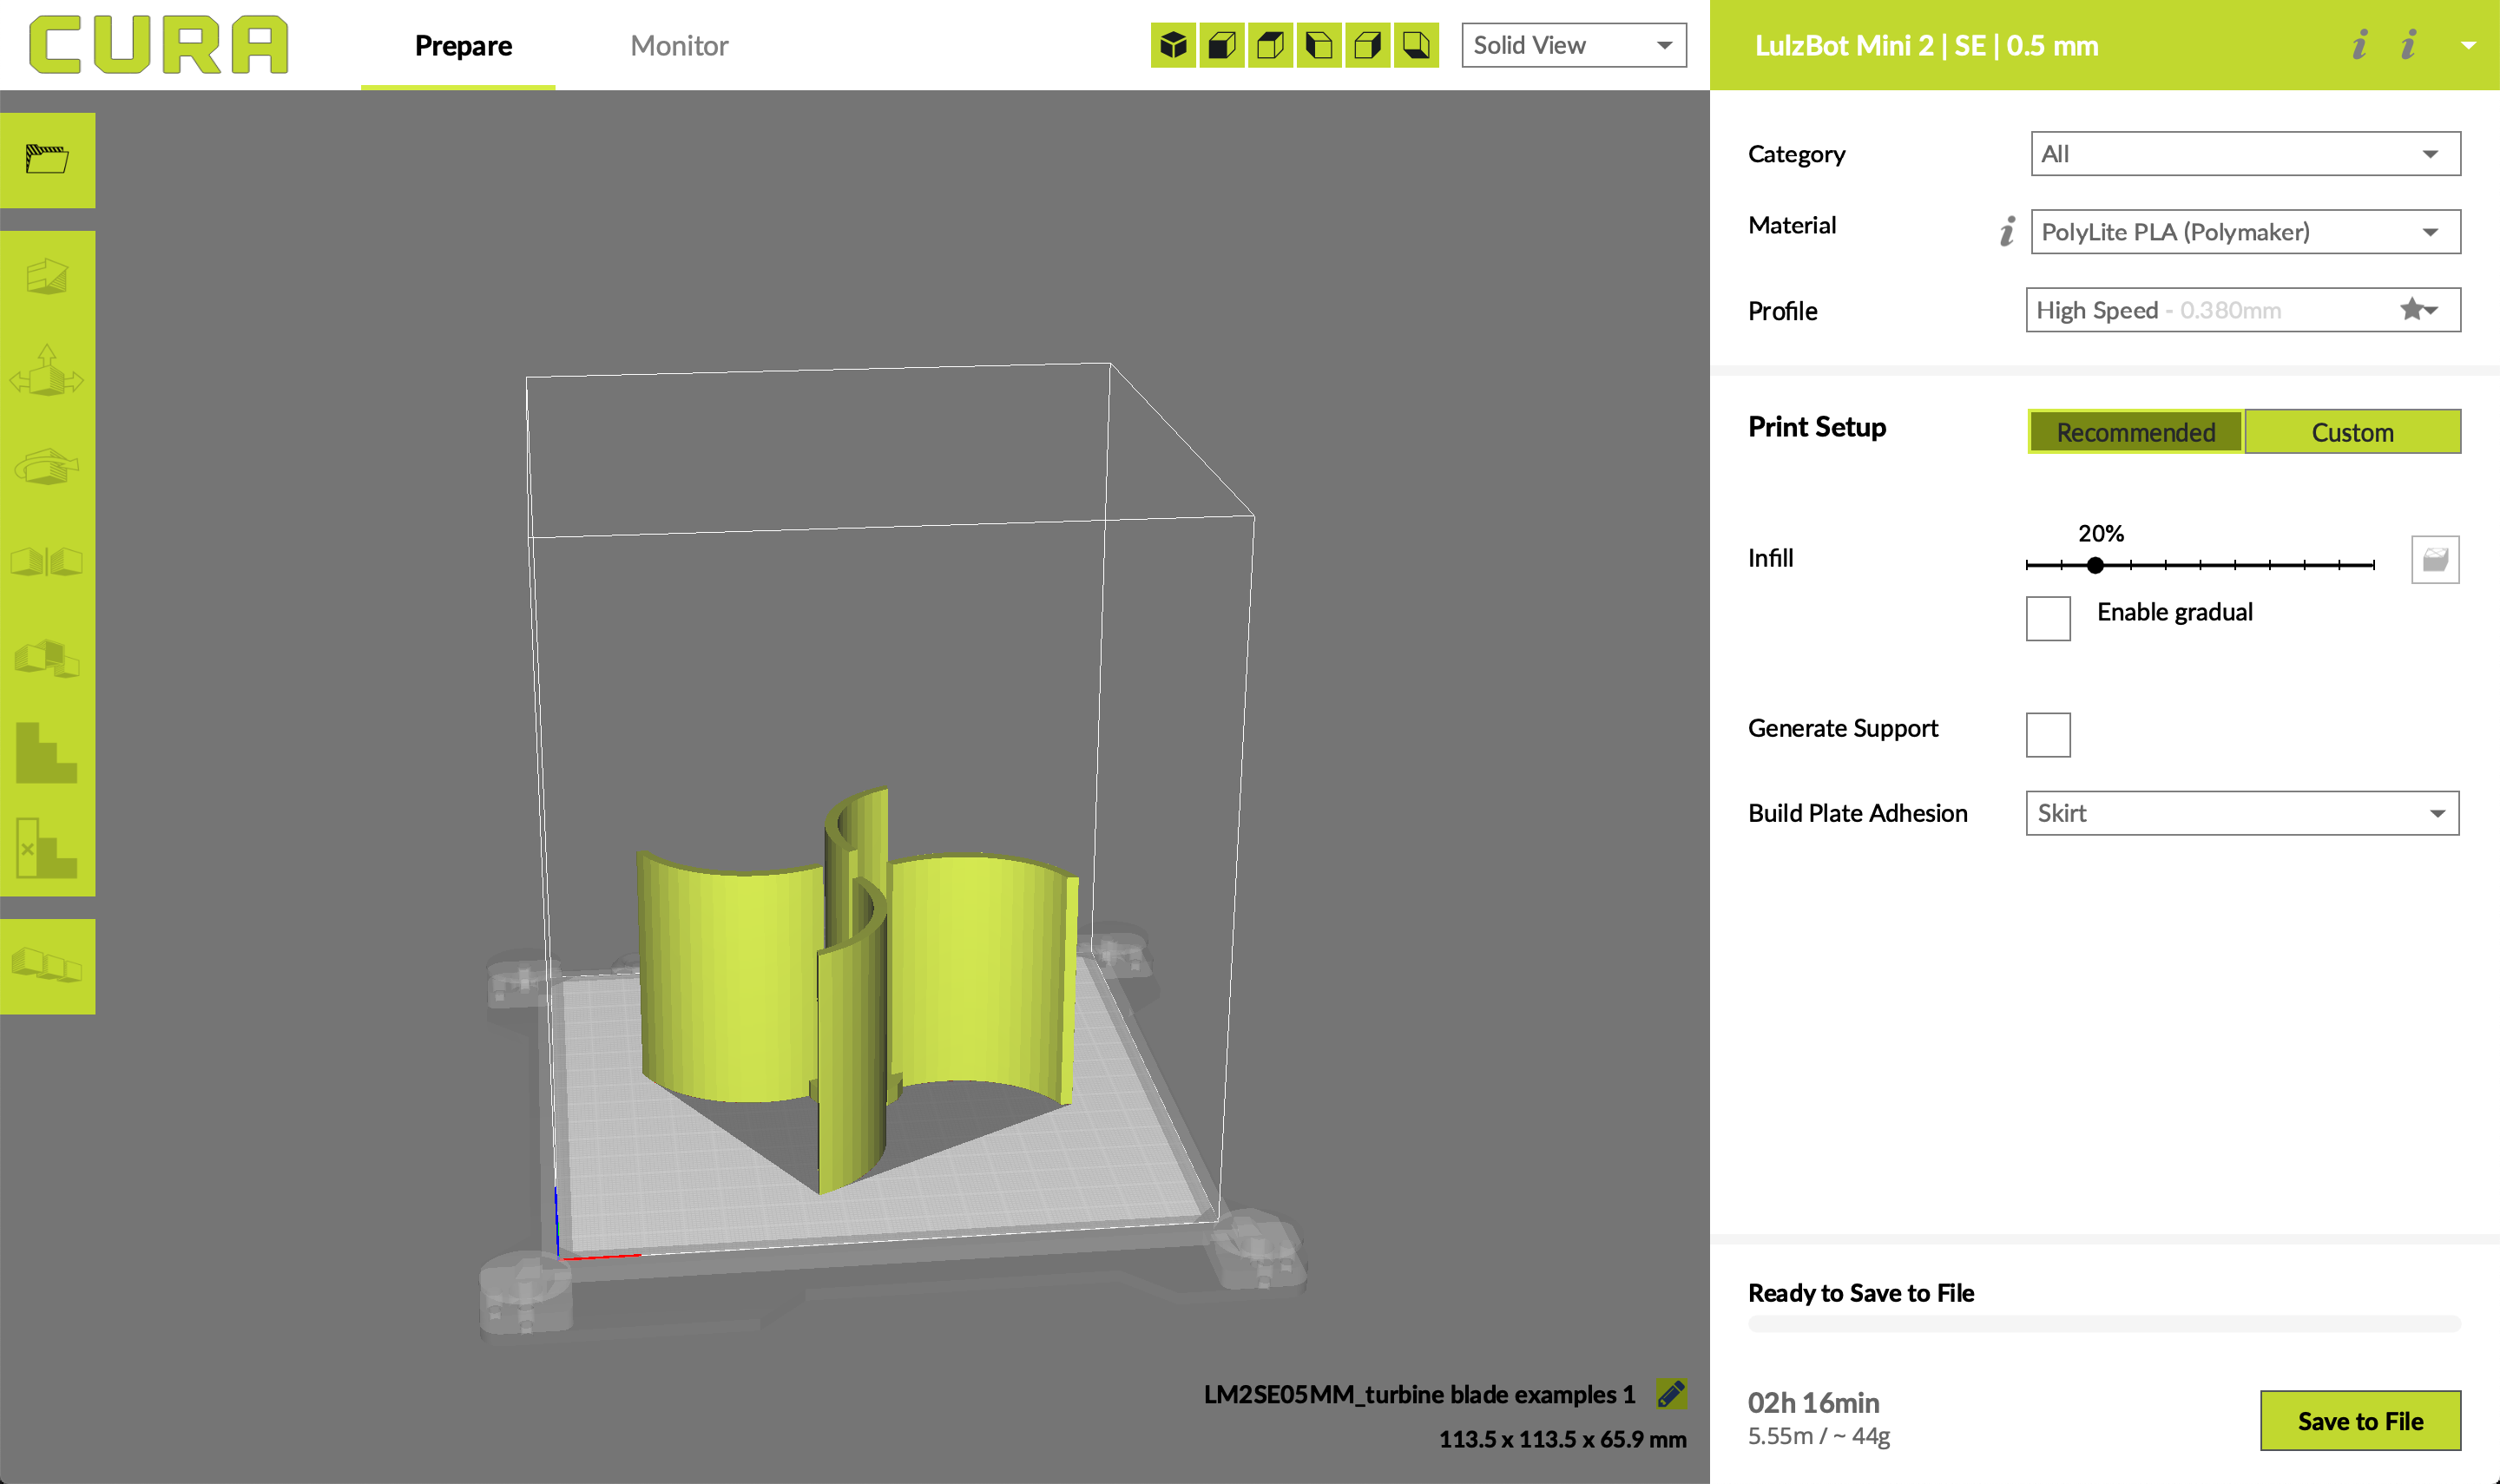Switch camera to the front view preset
Screen dimensions: 2500x1484
(1222, 45)
